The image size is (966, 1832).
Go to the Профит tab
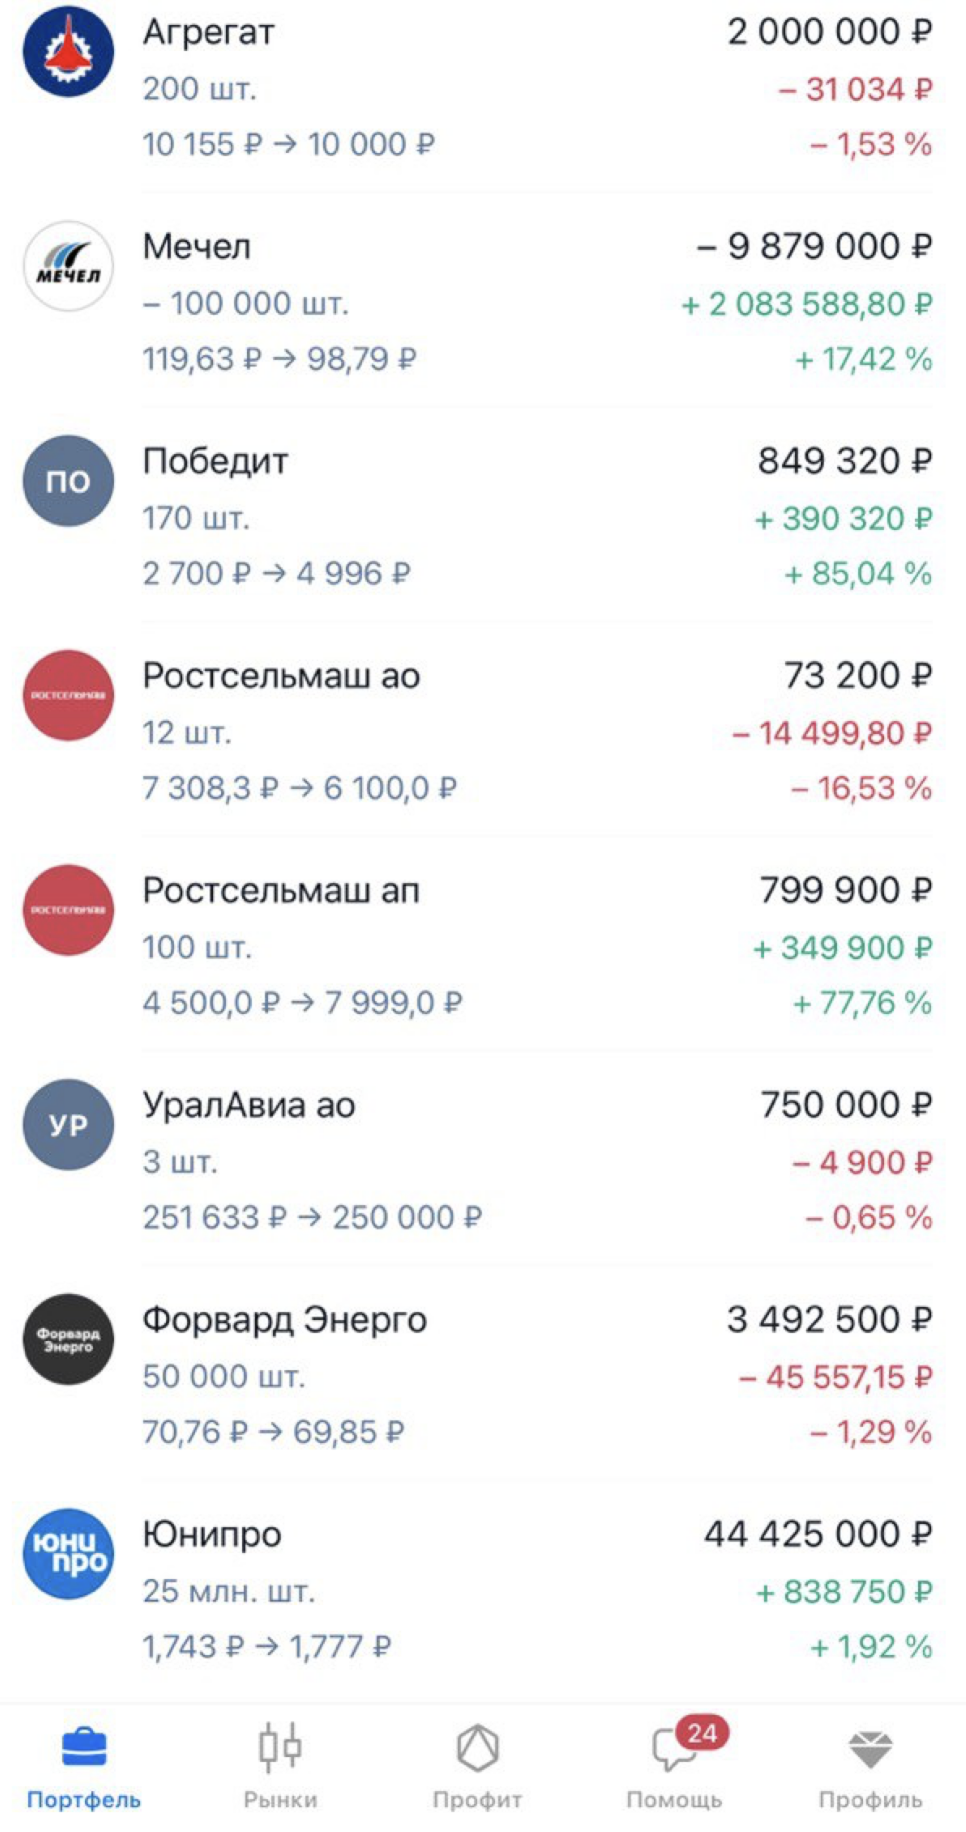tap(477, 1766)
